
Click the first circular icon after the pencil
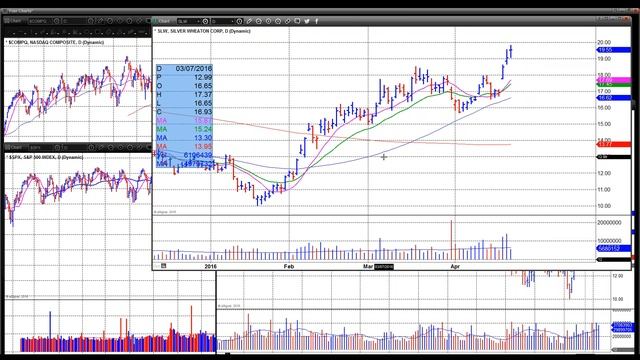point(259,21)
